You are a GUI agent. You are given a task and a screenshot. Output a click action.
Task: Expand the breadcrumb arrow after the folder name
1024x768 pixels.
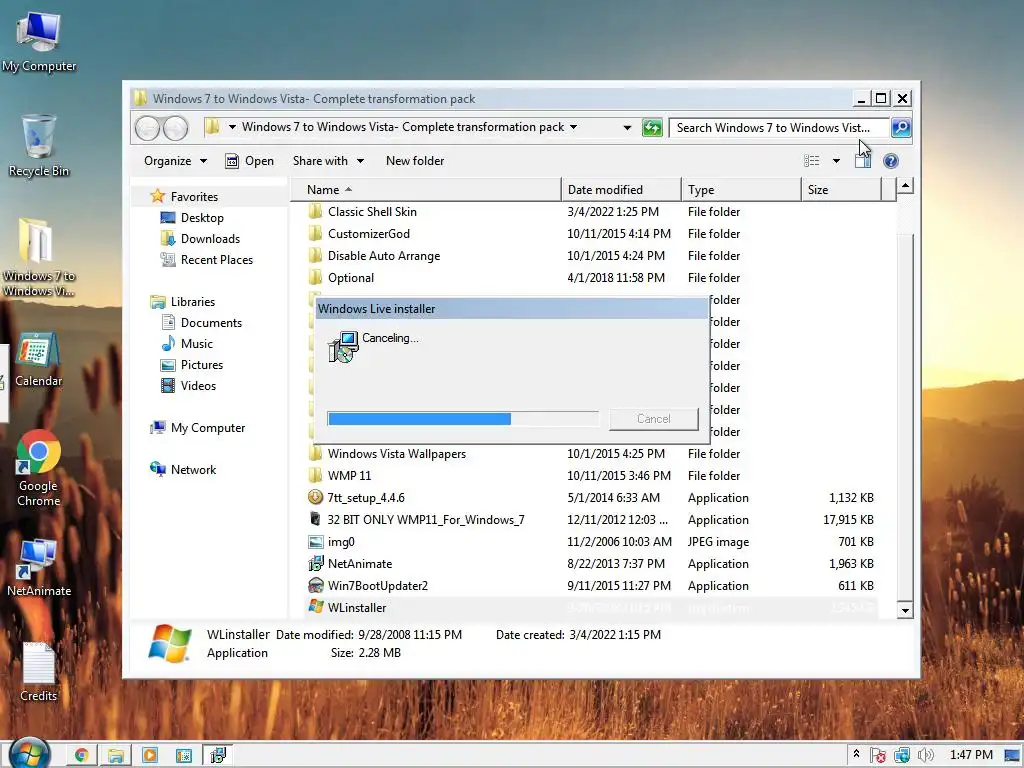(573, 127)
